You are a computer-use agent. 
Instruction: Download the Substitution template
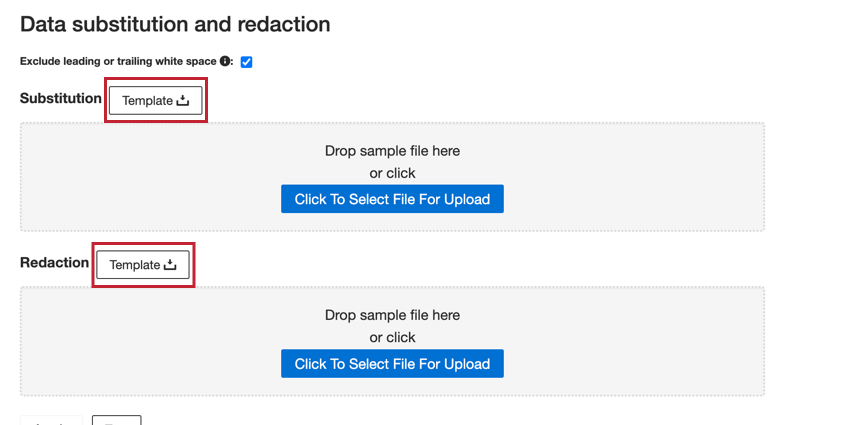click(155, 101)
